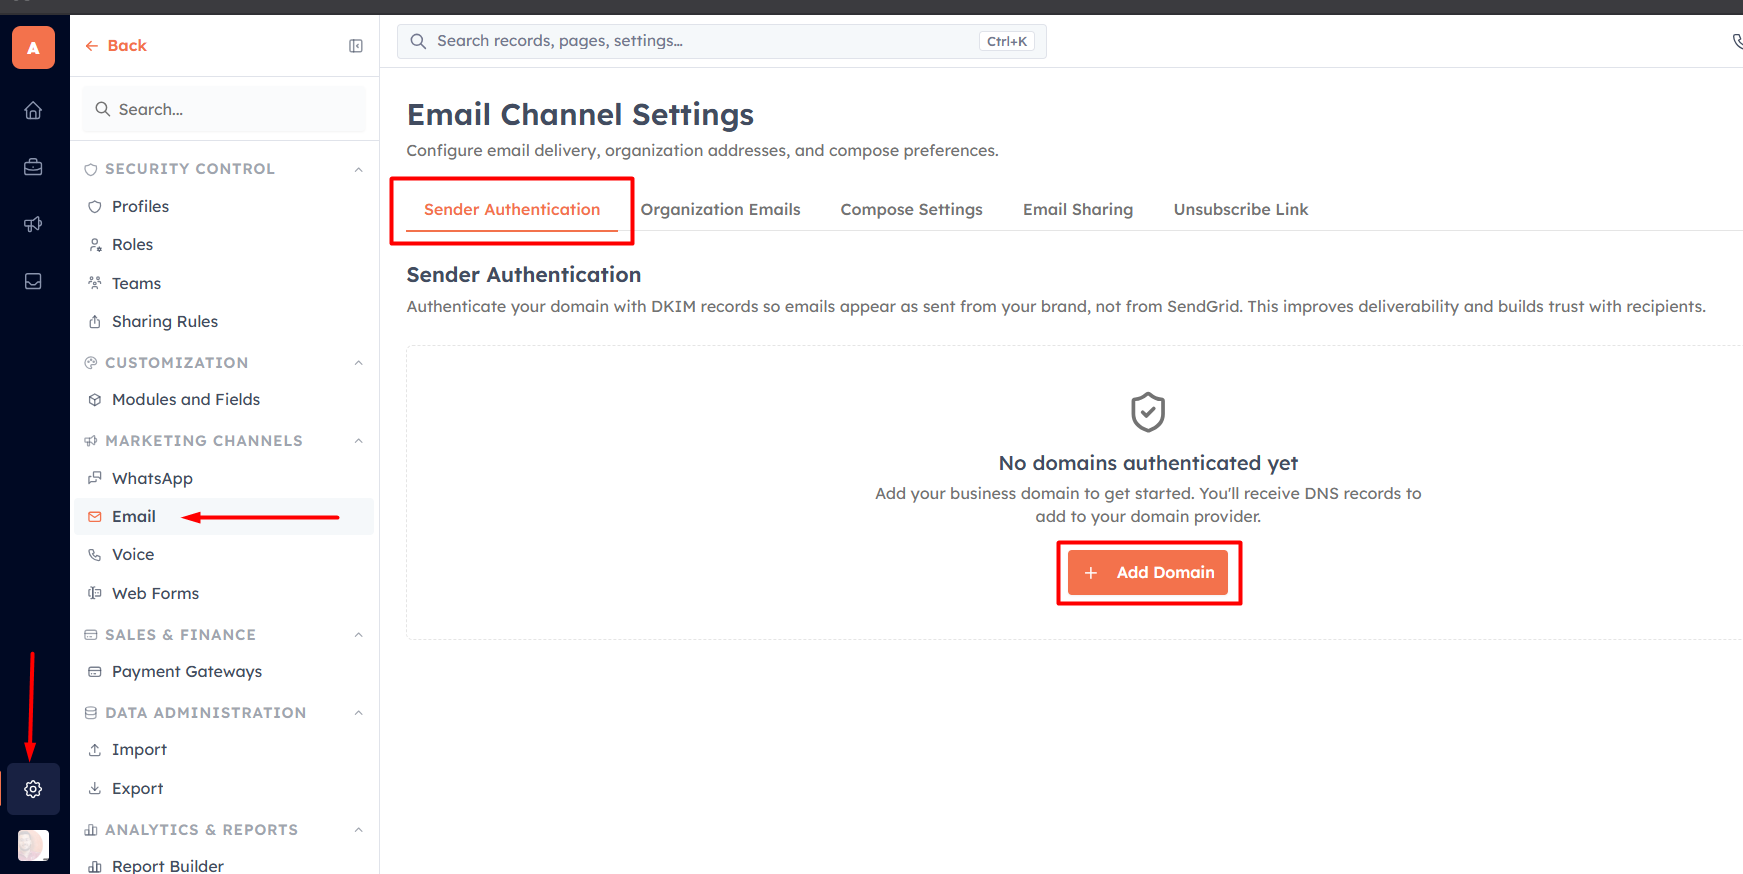Viewport: 1743px width, 874px height.
Task: Click the WhatsApp chat icon
Action: [x=95, y=478]
